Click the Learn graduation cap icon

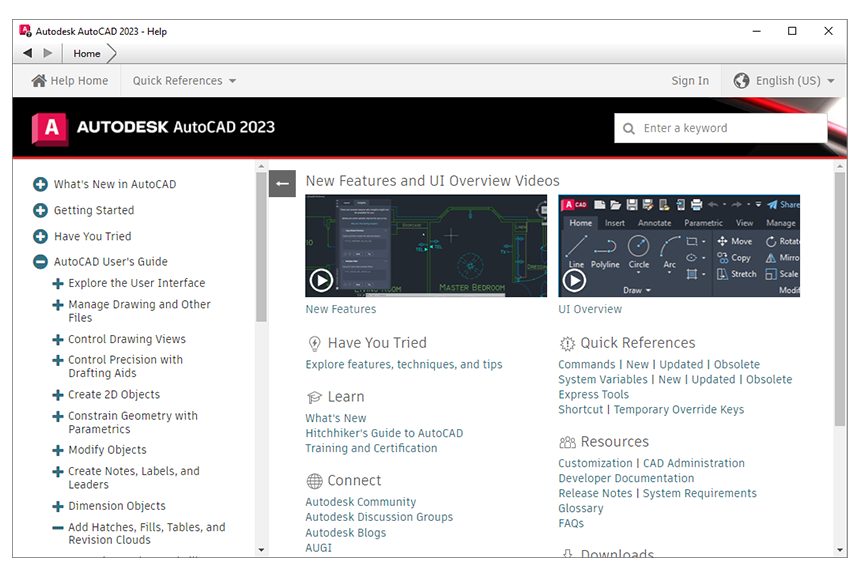pyautogui.click(x=314, y=397)
